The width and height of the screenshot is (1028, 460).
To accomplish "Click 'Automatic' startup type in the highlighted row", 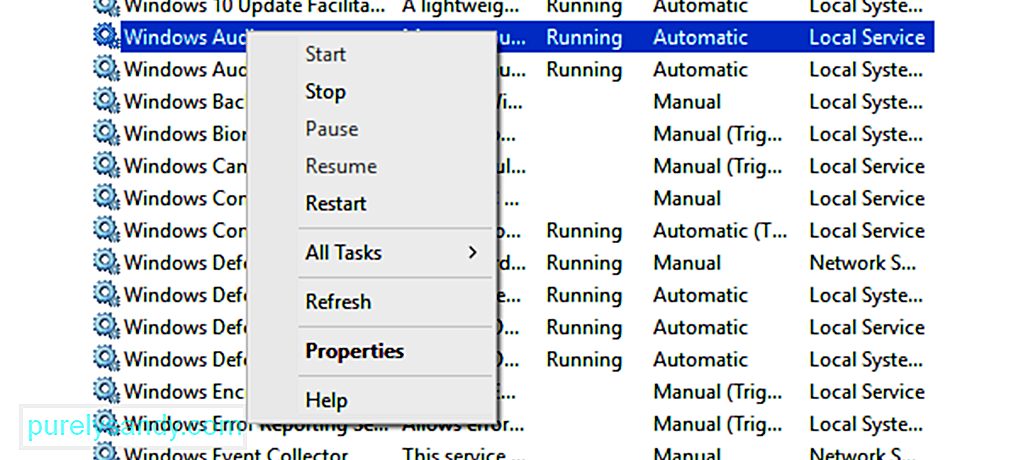I will pos(700,37).
